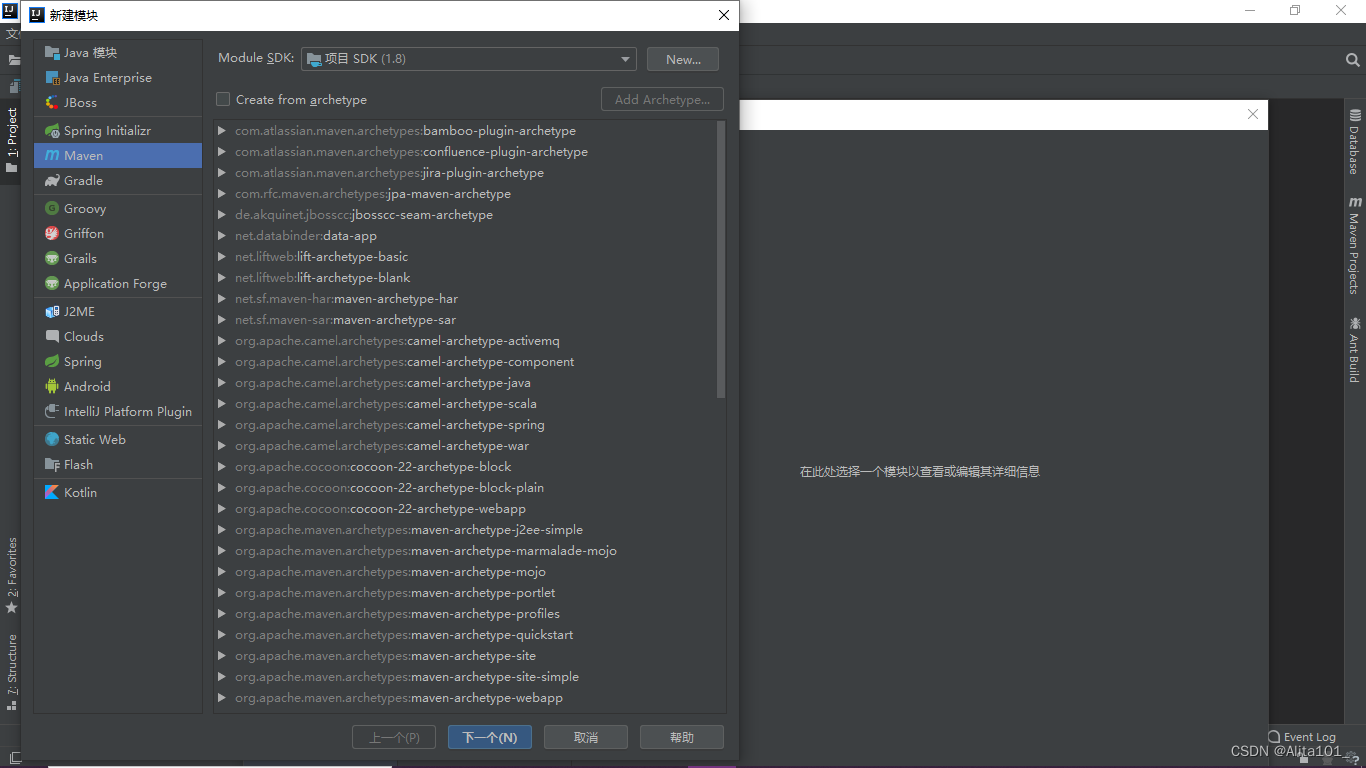Expand lift-archetype-basic node

coord(222,257)
